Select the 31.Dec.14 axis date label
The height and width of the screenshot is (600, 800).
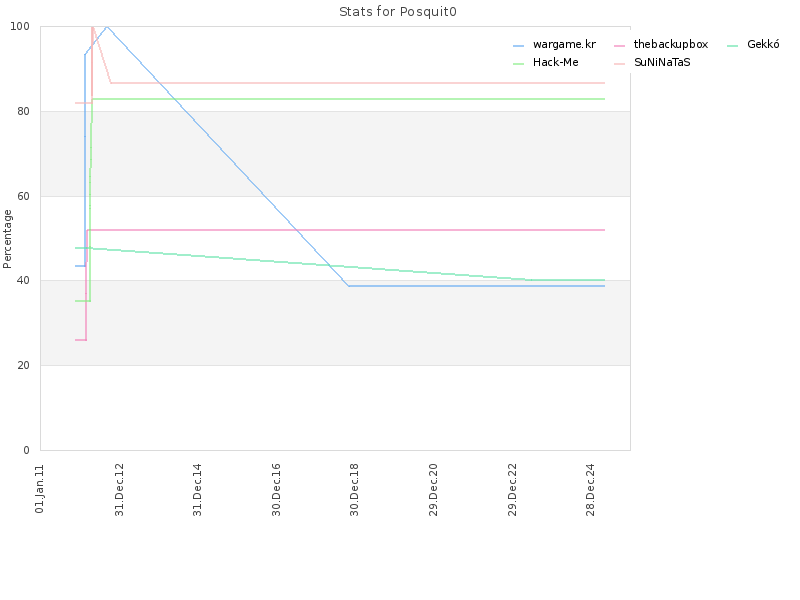tap(197, 490)
